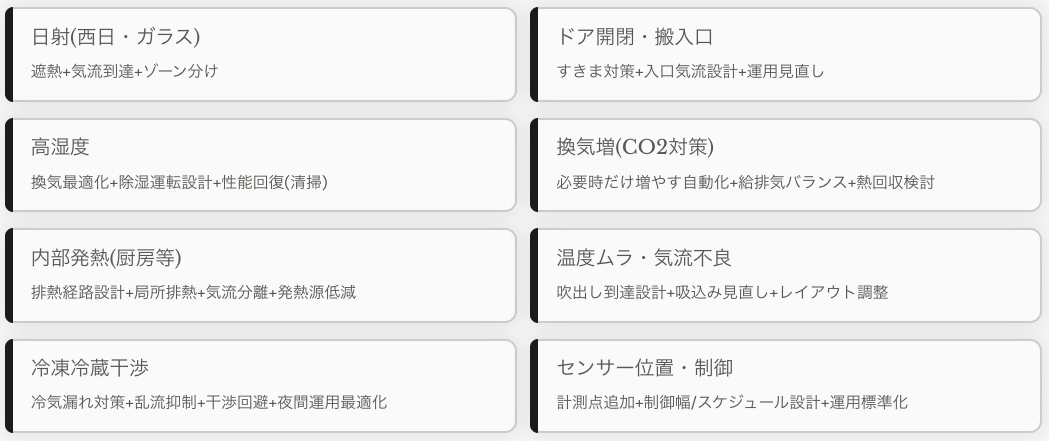Click the 日射(西日・ガラス) card title
The image size is (1049, 441).
click(x=116, y=37)
